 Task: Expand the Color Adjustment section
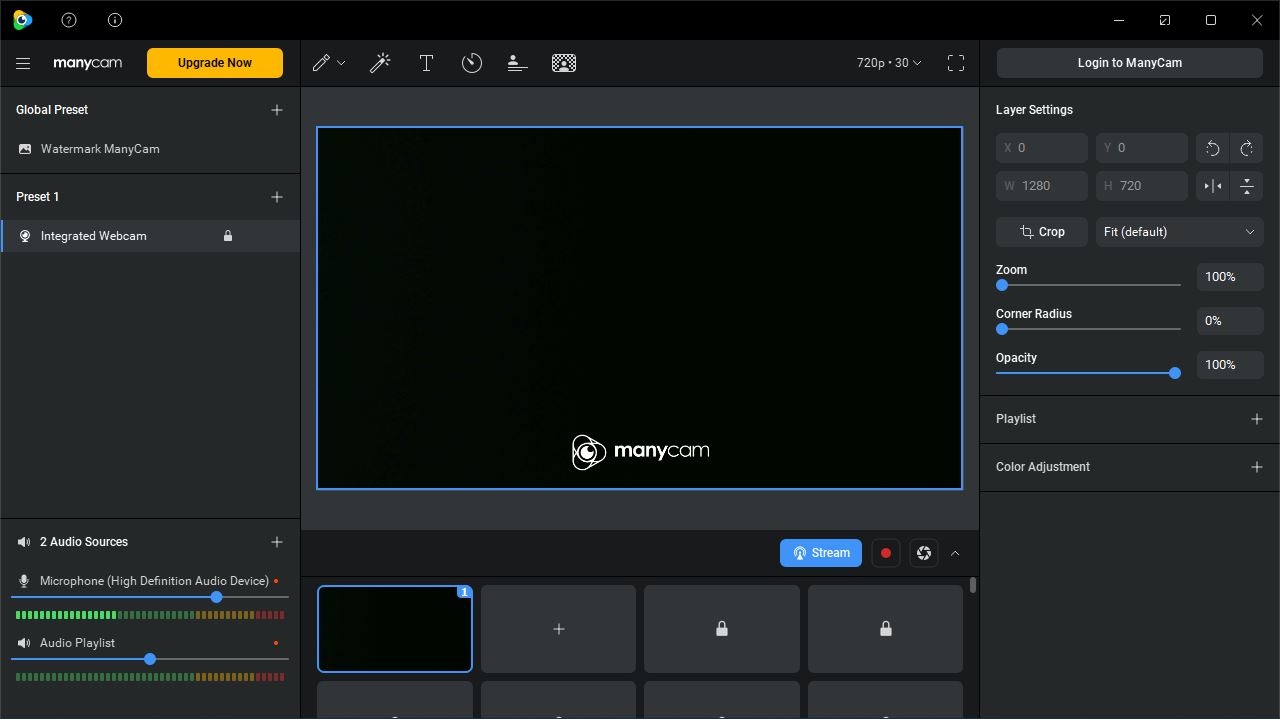1257,467
